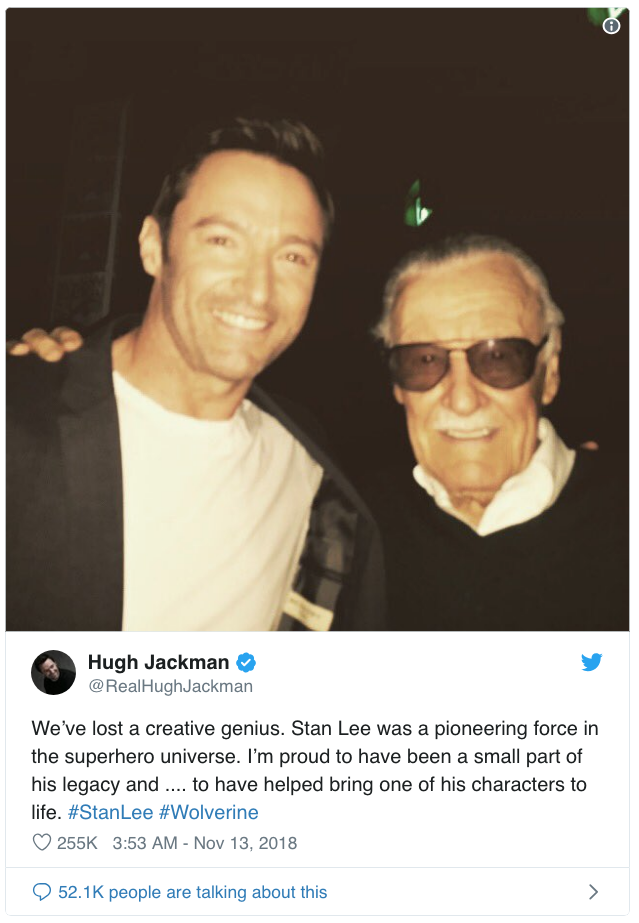
Task: Click the blue verified badge
Action: [246, 663]
